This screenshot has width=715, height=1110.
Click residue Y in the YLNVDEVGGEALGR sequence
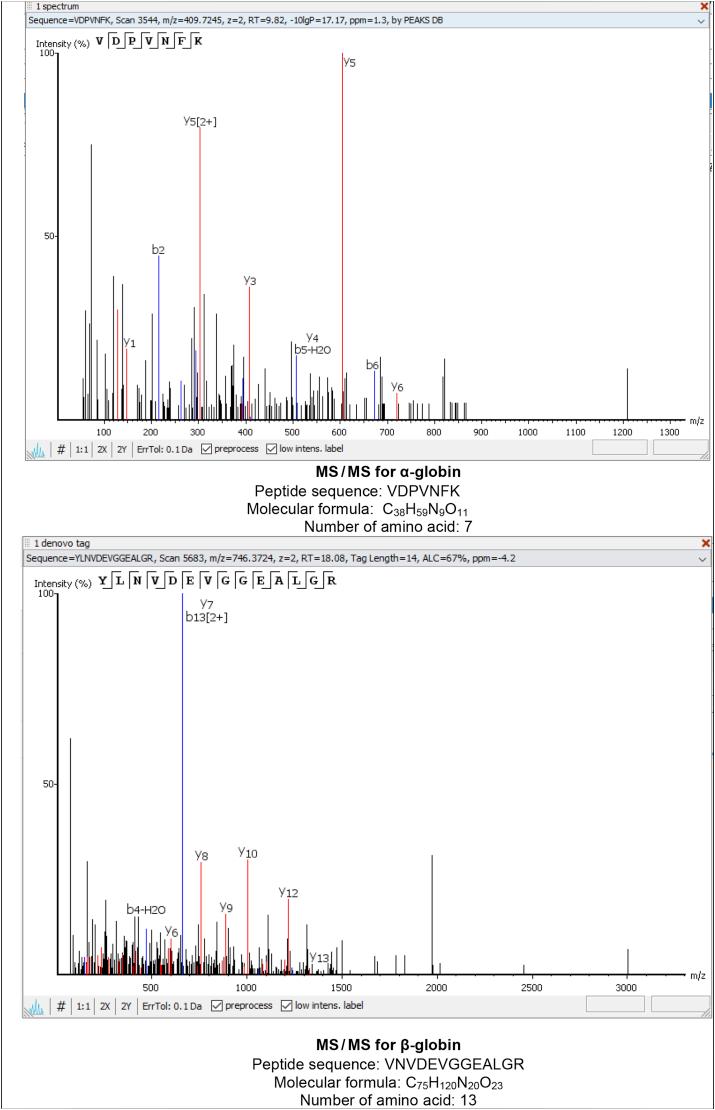(103, 580)
